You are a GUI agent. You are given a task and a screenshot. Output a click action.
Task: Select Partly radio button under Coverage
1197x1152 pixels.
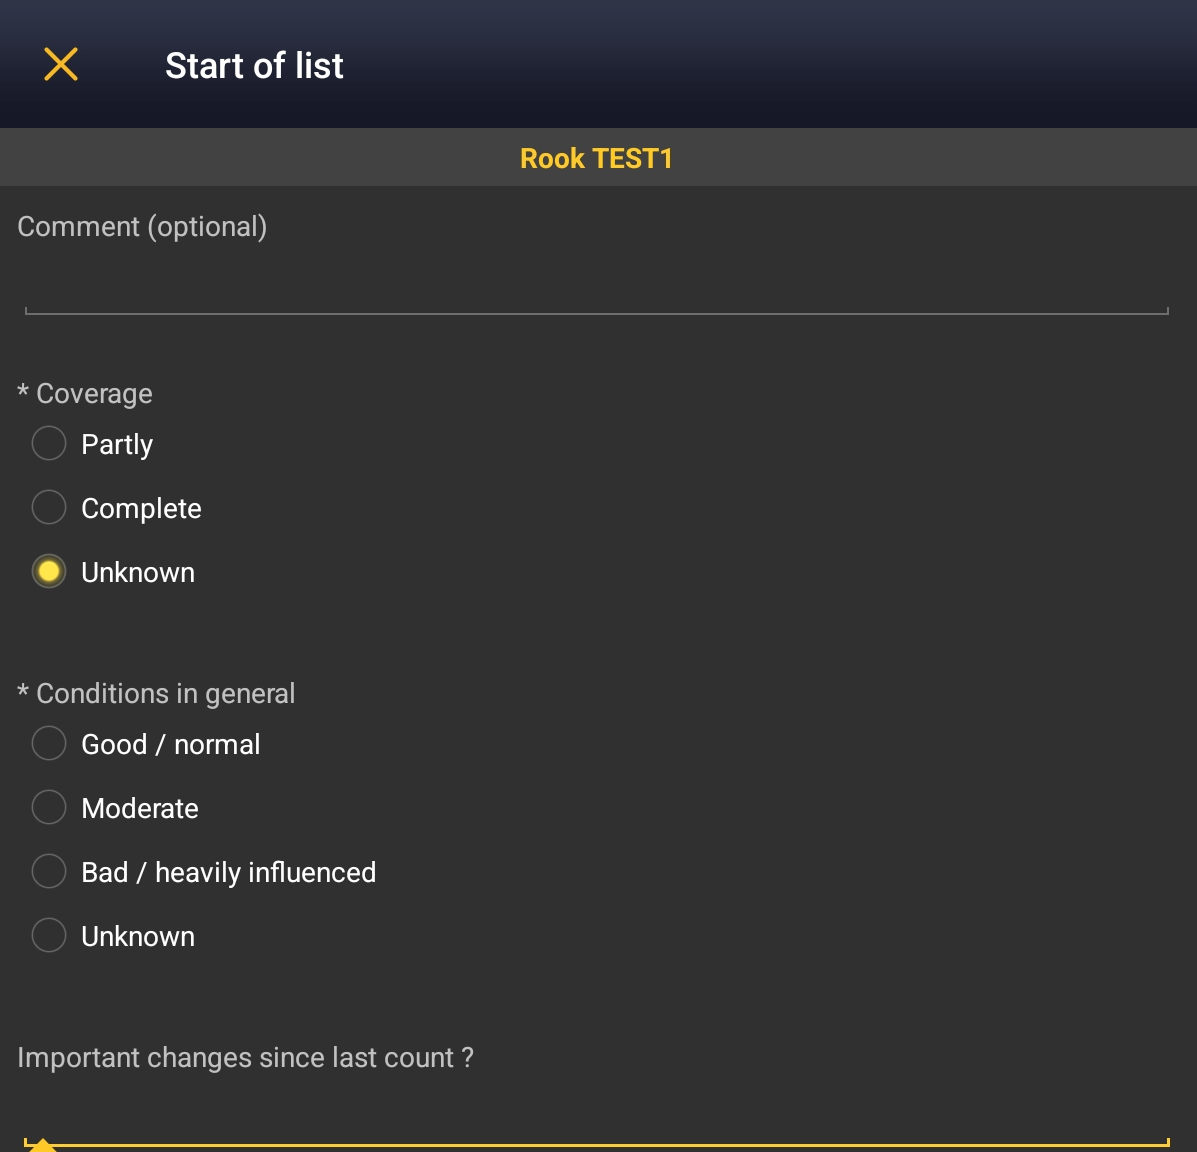[x=49, y=443]
